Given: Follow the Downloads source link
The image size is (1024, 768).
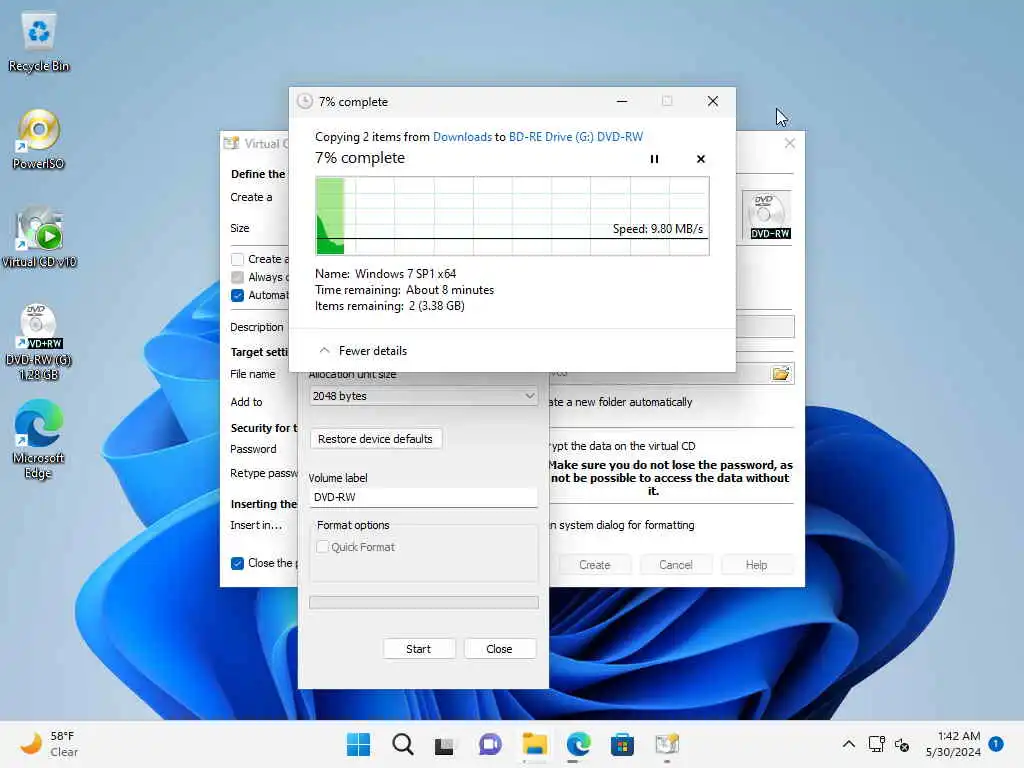Looking at the screenshot, I should point(462,136).
